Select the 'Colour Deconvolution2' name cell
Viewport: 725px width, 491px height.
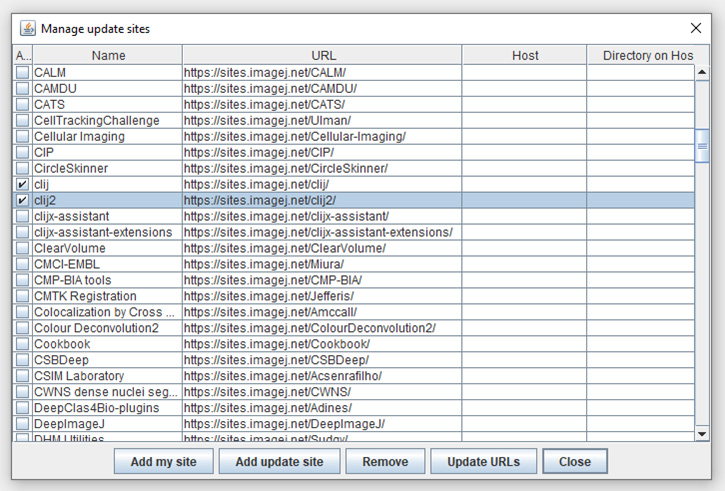click(107, 328)
